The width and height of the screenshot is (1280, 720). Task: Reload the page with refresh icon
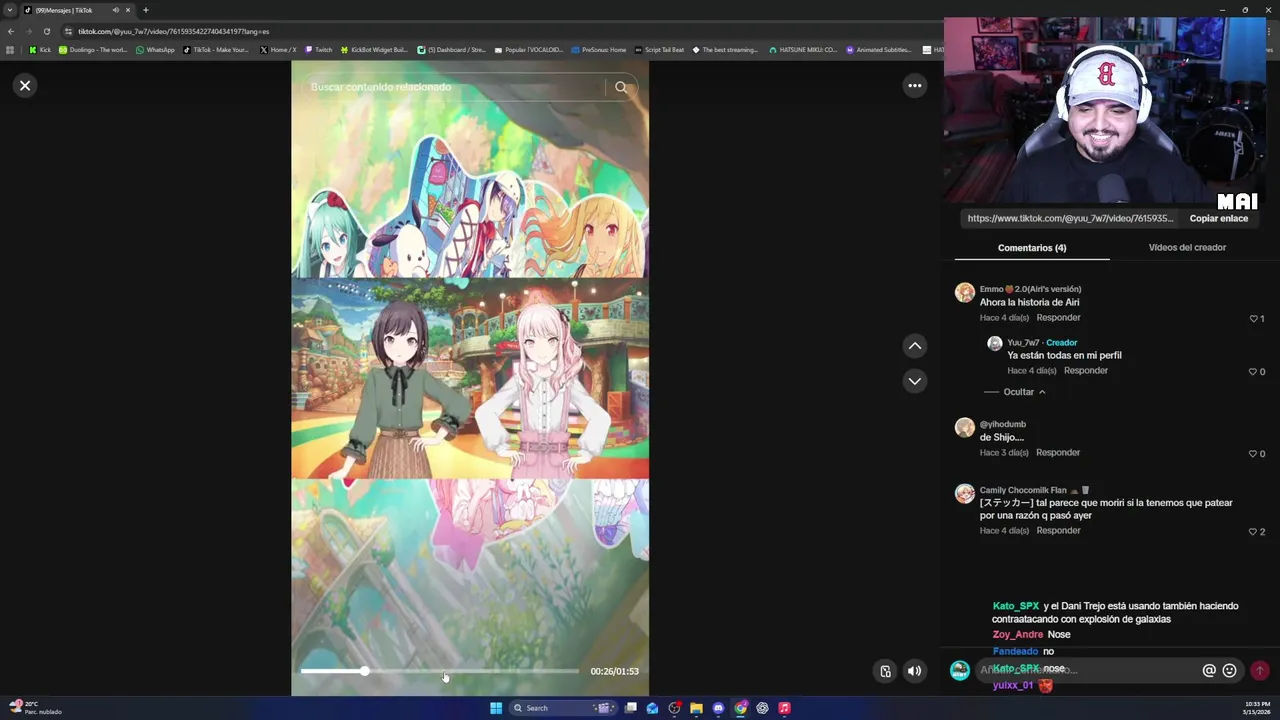[46, 31]
